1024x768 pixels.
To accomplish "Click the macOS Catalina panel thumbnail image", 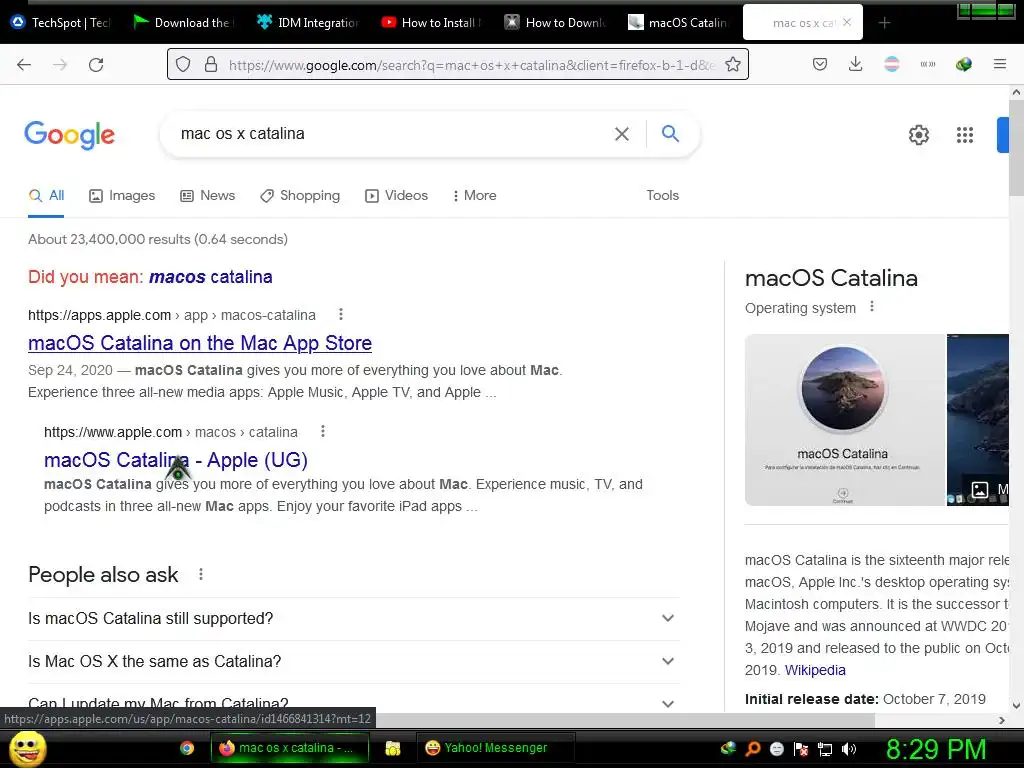I will point(845,420).
